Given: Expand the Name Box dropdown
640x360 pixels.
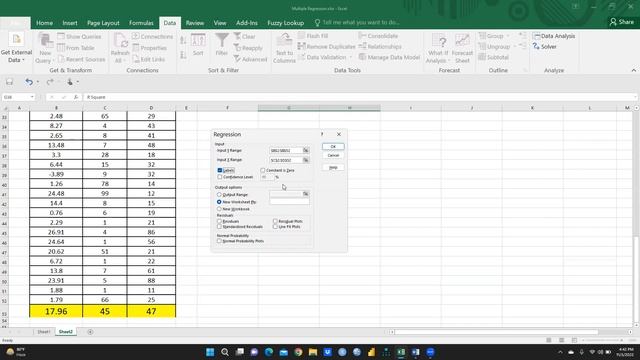Looking at the screenshot, I should click(32, 97).
